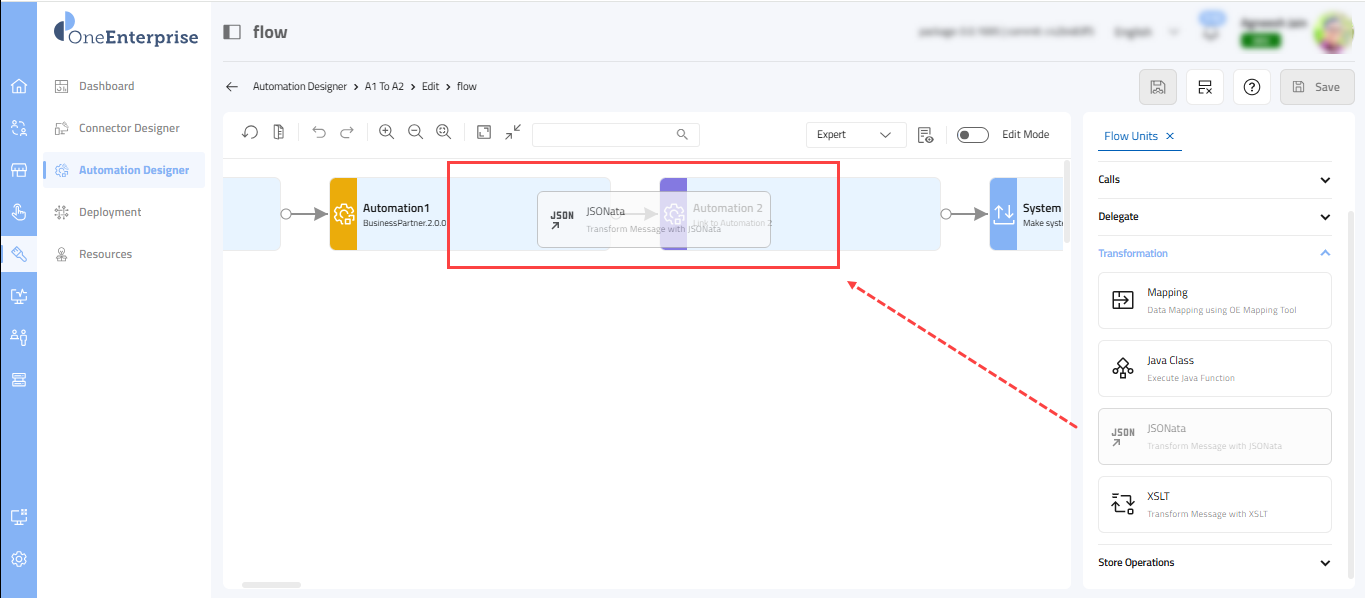This screenshot has width=1365, height=598.
Task: Open the Expert mode dropdown
Action: coord(855,135)
